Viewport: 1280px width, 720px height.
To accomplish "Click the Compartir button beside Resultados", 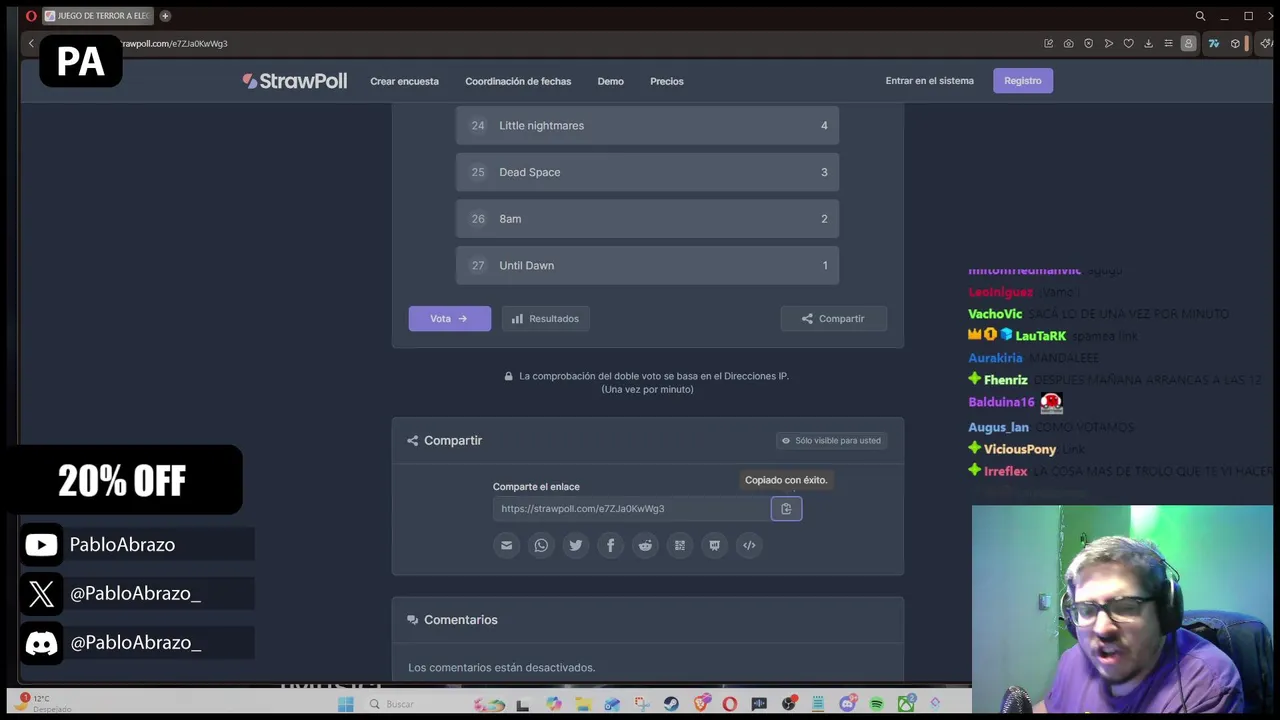I will coord(833,319).
